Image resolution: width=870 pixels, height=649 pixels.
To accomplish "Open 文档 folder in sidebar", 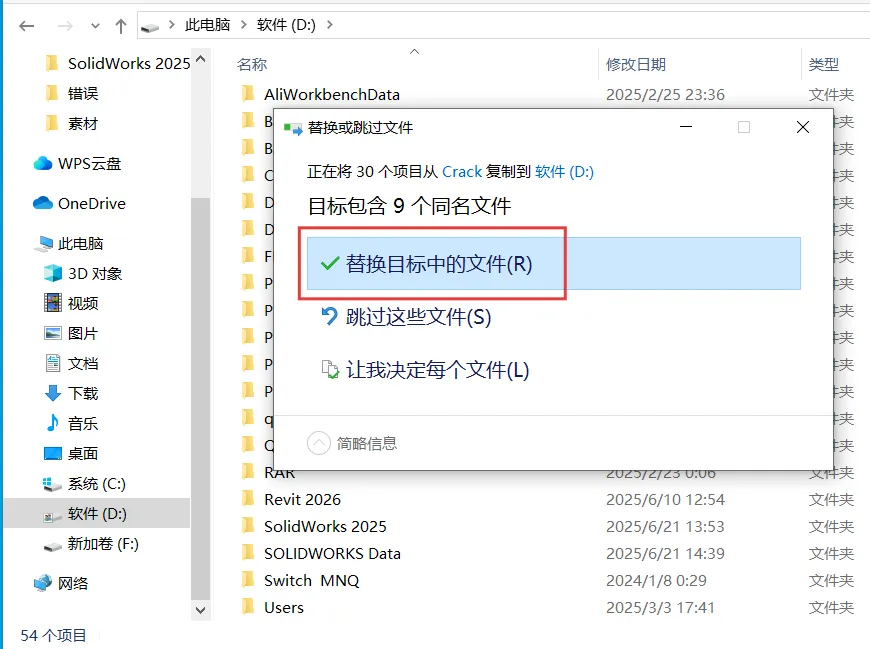I will tap(72, 363).
